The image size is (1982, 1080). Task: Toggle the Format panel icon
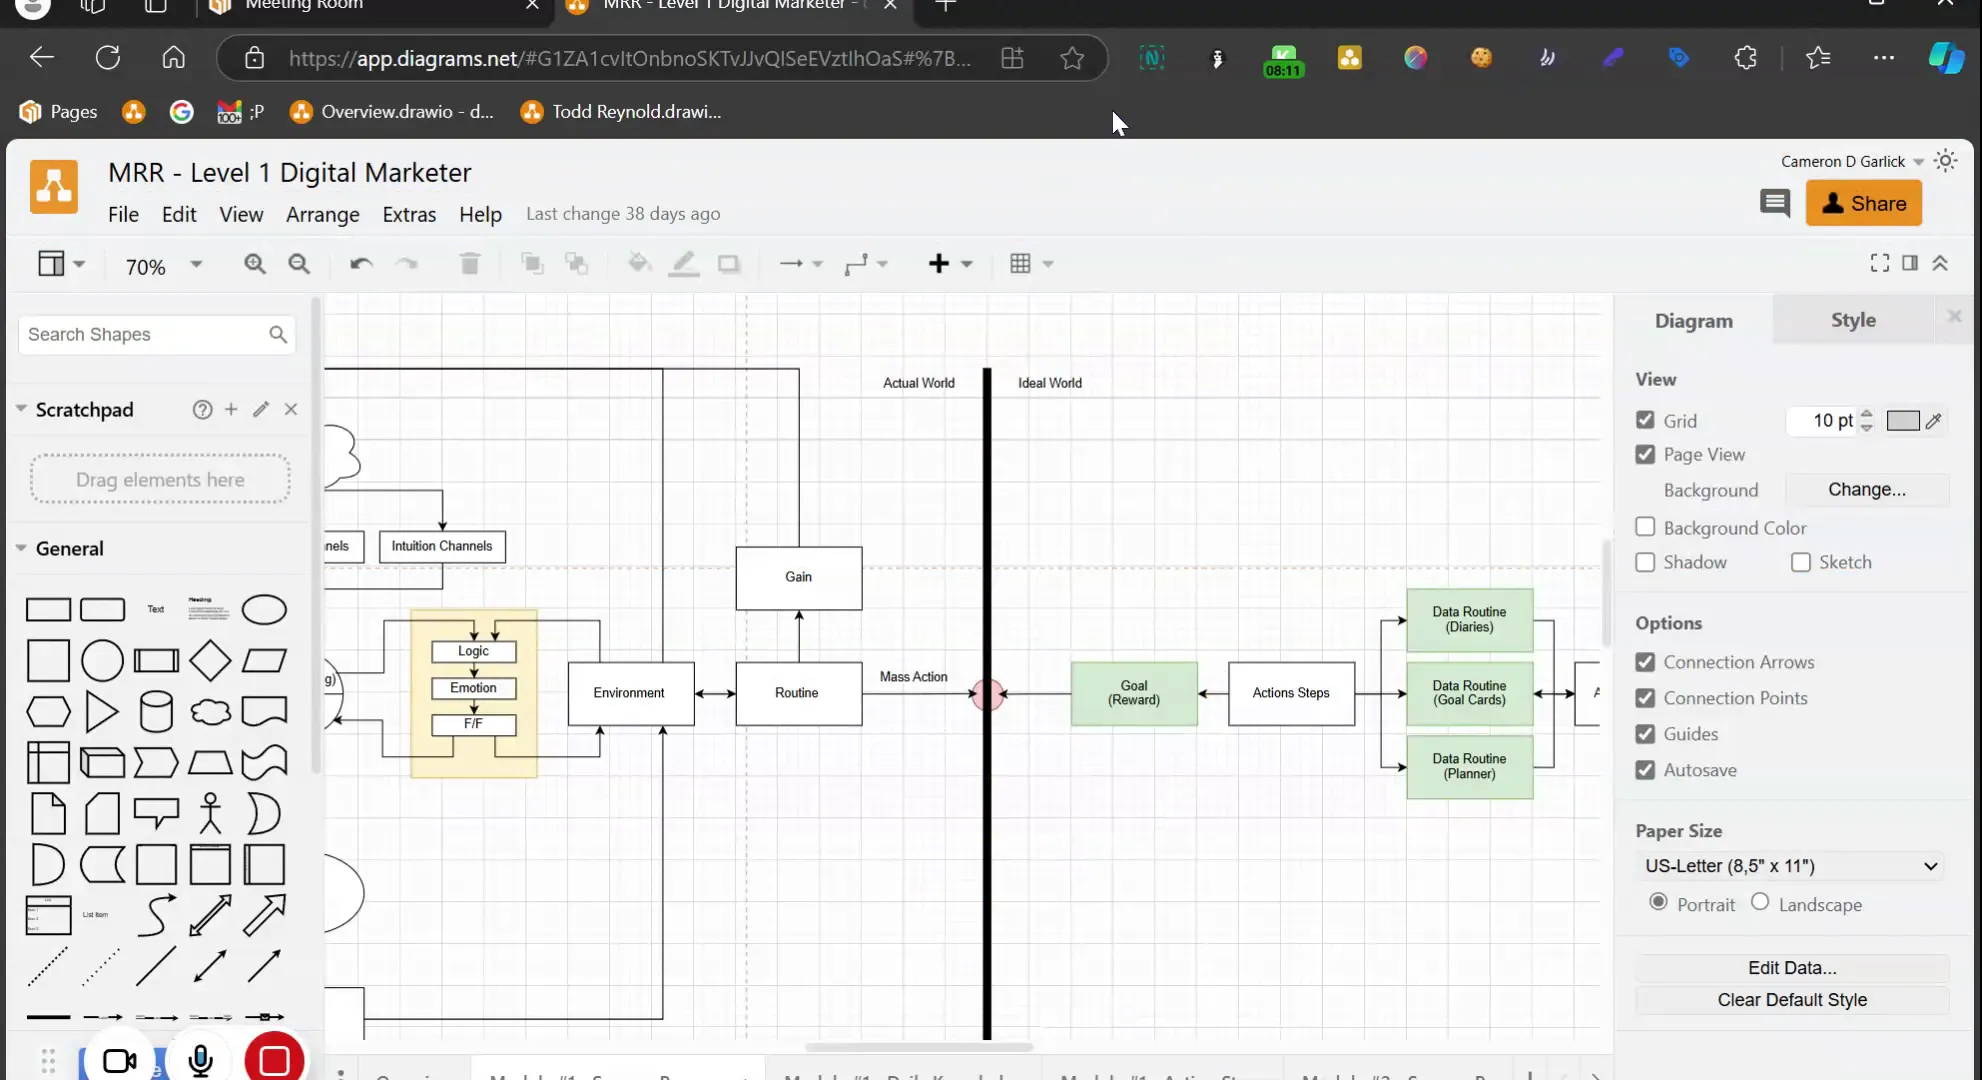1910,263
